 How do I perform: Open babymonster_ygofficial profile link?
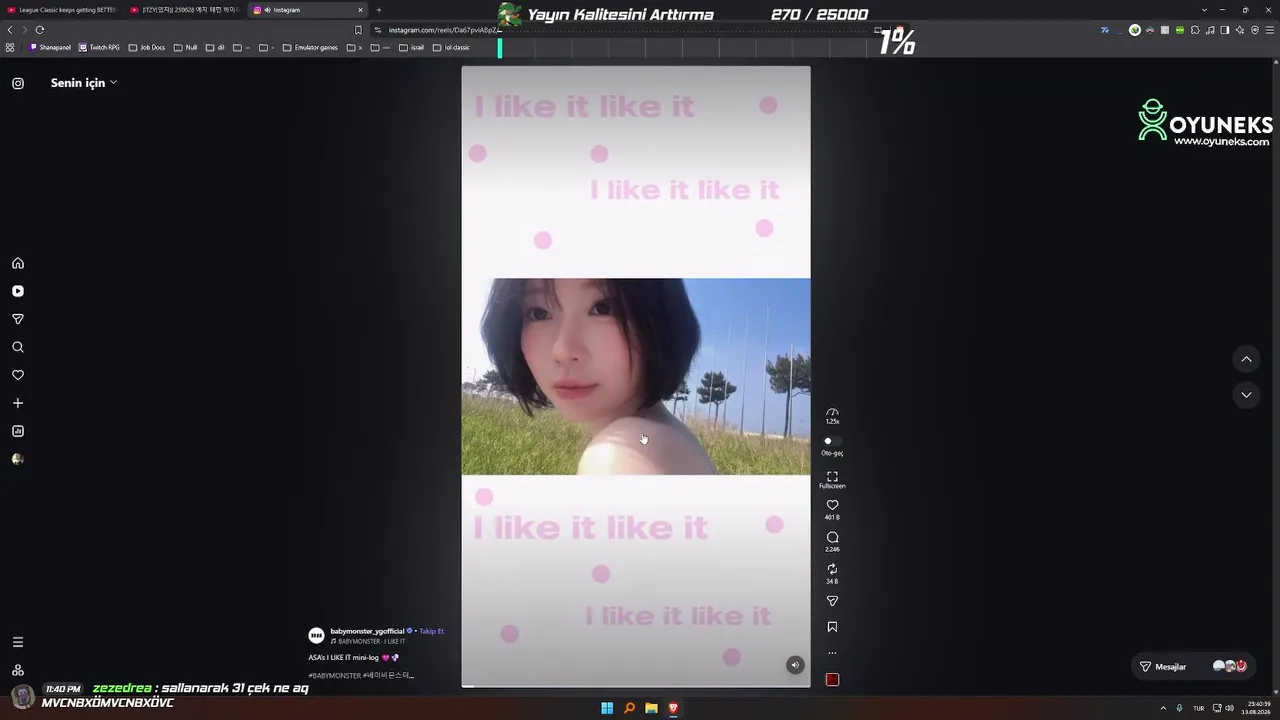point(367,631)
